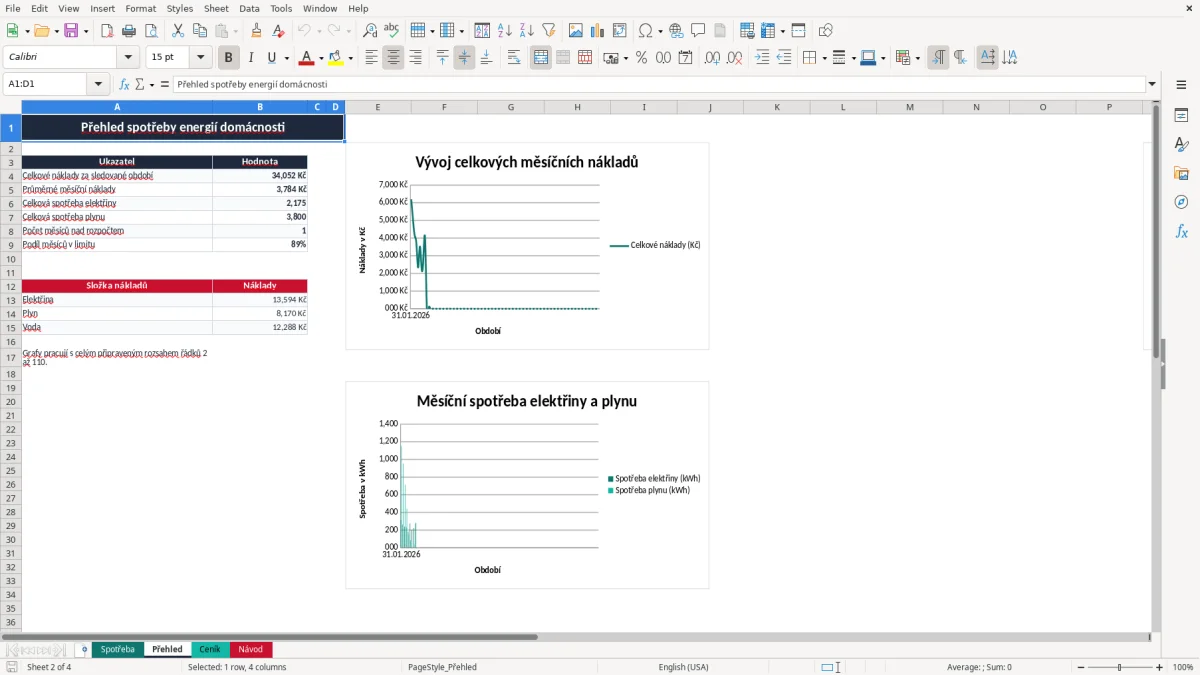1200x675 pixels.
Task: Expand the formula bar
Action: click(x=1152, y=84)
